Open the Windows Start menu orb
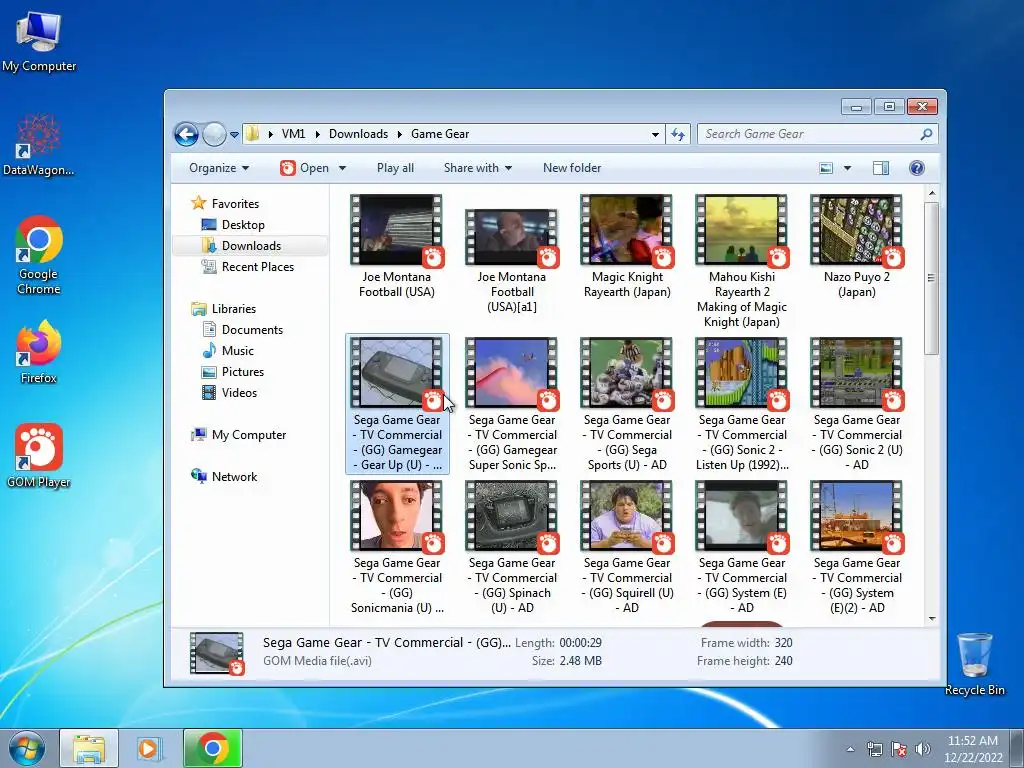The image size is (1024, 768). pyautogui.click(x=27, y=748)
